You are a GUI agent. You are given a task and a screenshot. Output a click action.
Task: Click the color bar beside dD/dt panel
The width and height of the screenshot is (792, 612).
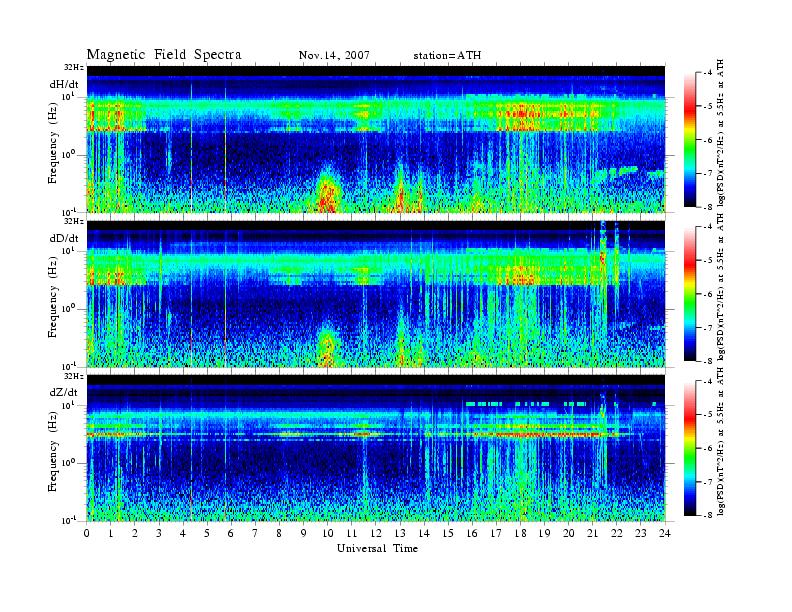(x=689, y=294)
